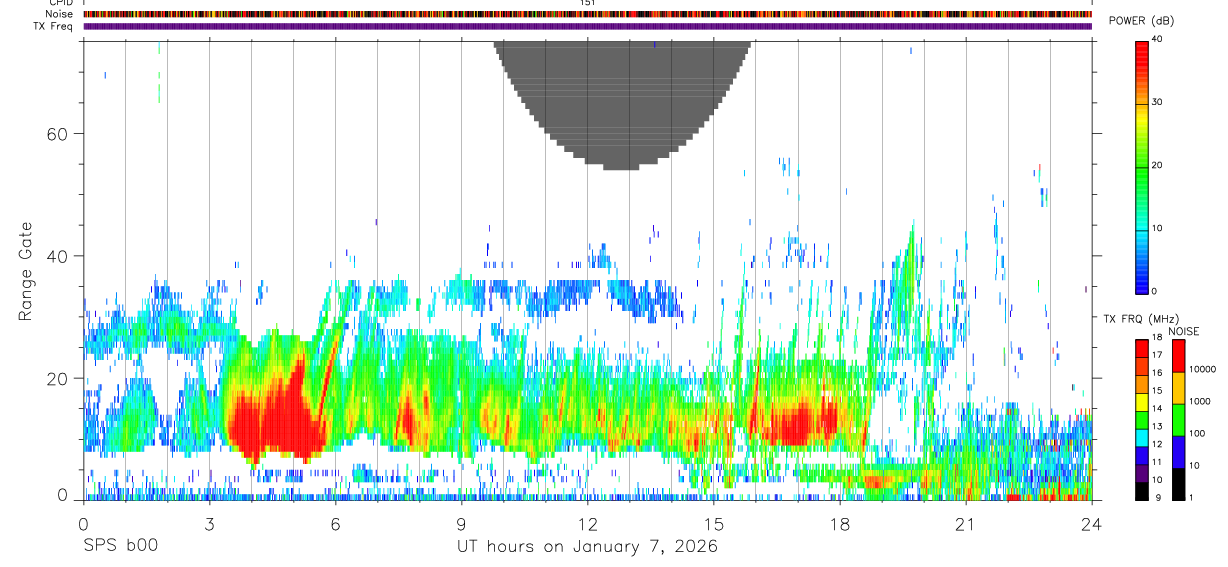The width and height of the screenshot is (1228, 567).
Task: Click the 0 tick on UT hours axis
Action: pos(82,523)
